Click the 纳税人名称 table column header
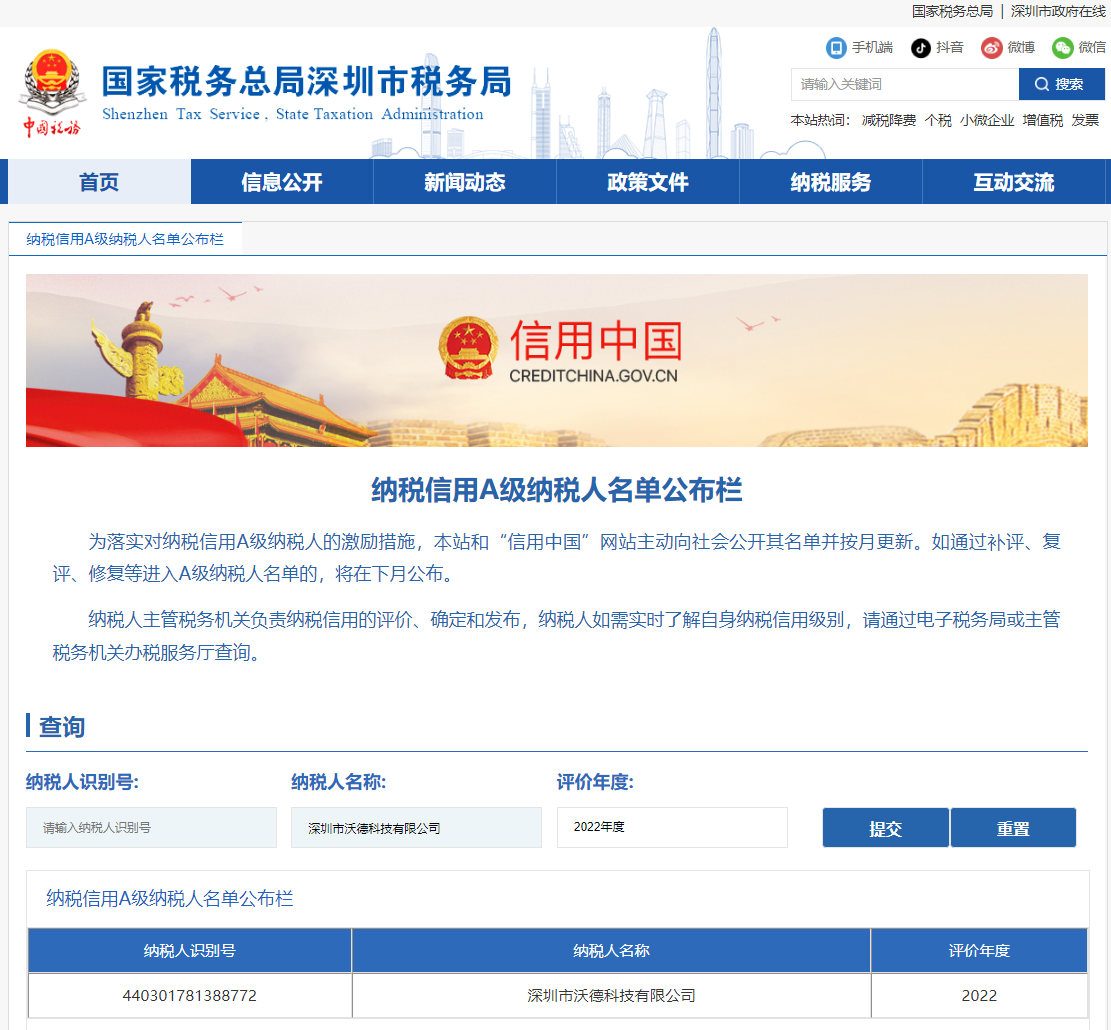Screen dimensions: 1111x1030 point(611,951)
